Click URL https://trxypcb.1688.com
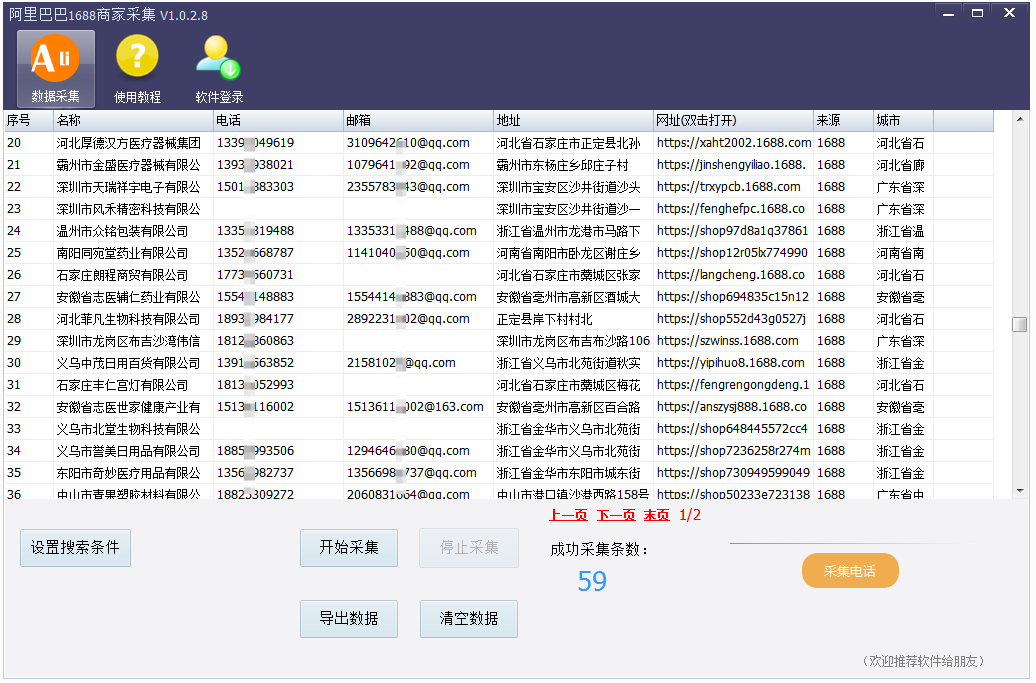The height and width of the screenshot is (683, 1036). click(728, 187)
